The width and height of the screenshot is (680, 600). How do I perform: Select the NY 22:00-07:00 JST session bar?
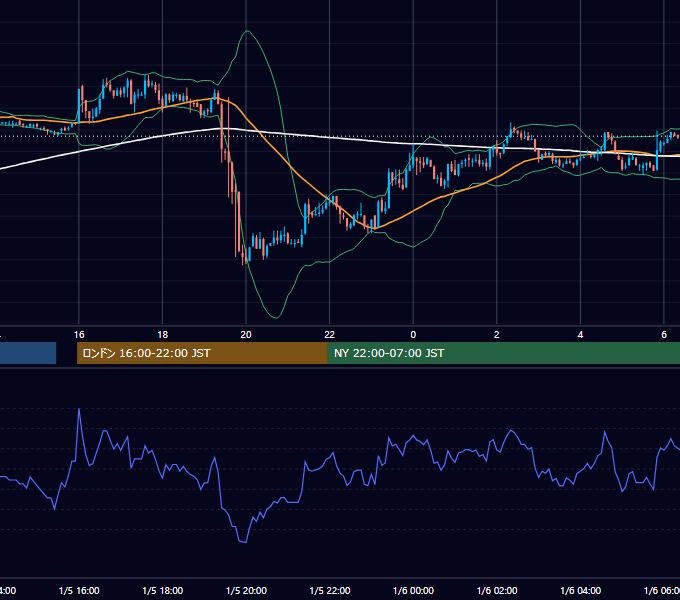coord(503,353)
